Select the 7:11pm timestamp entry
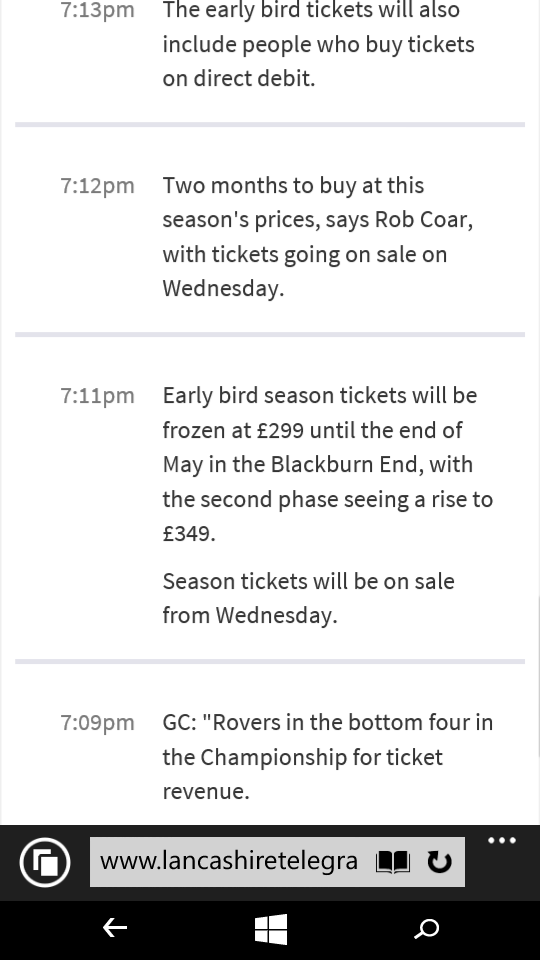The height and width of the screenshot is (960, 540). pos(97,396)
